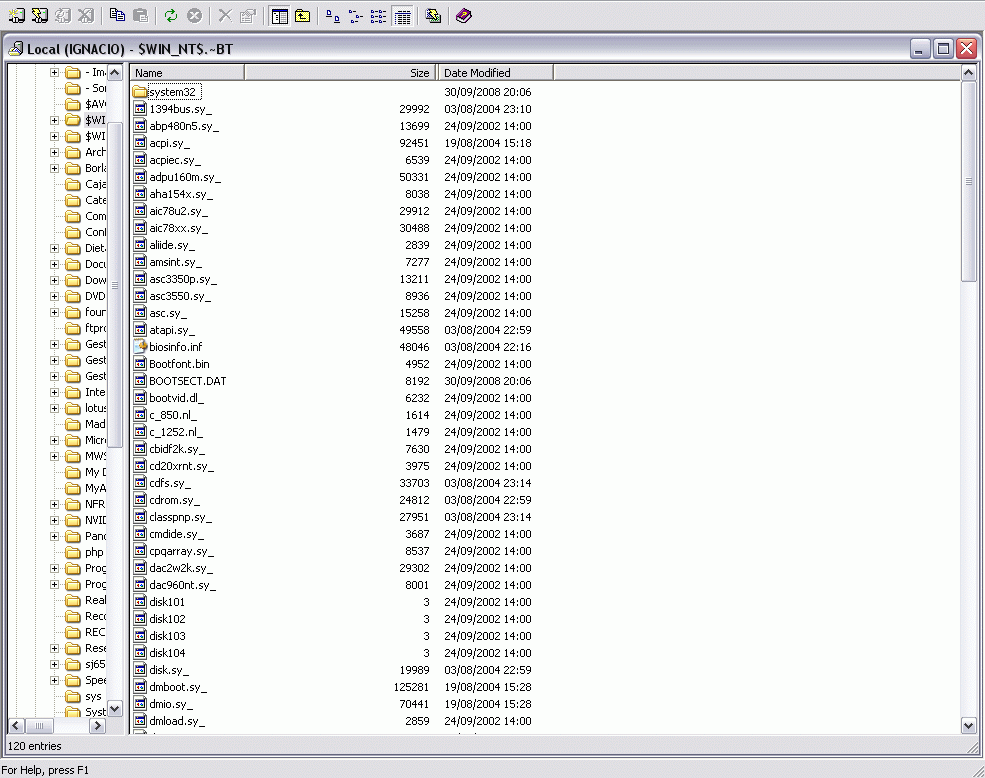Select the four folder in tree

click(95, 312)
